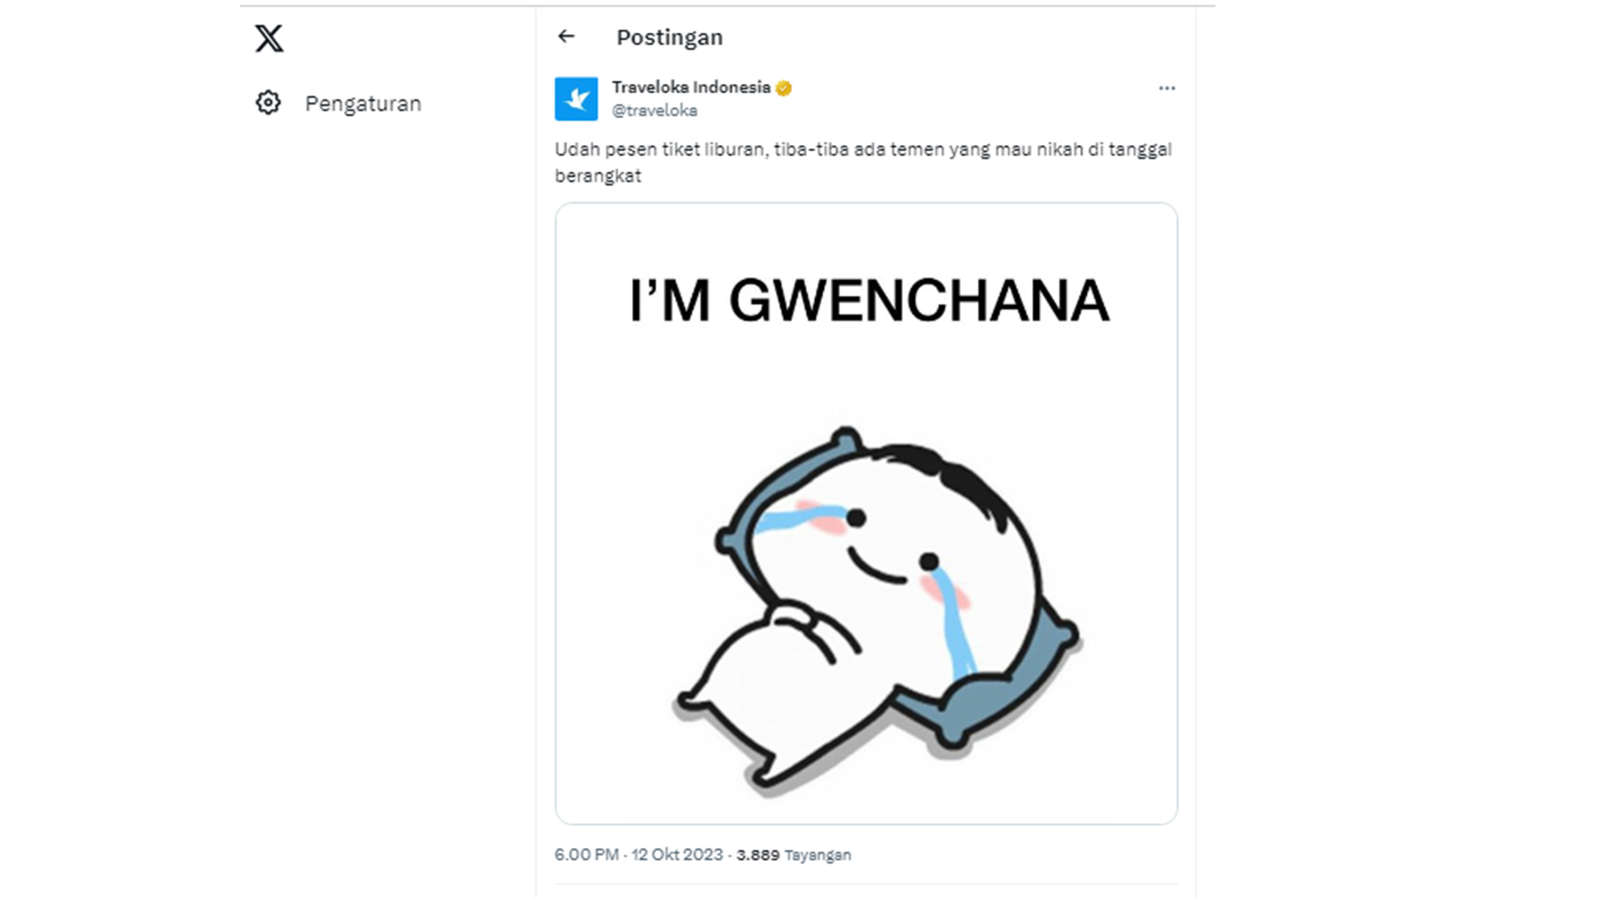Screen dimensions: 1600x900
Task: Click the 6.00 PM post time
Action: 587,855
